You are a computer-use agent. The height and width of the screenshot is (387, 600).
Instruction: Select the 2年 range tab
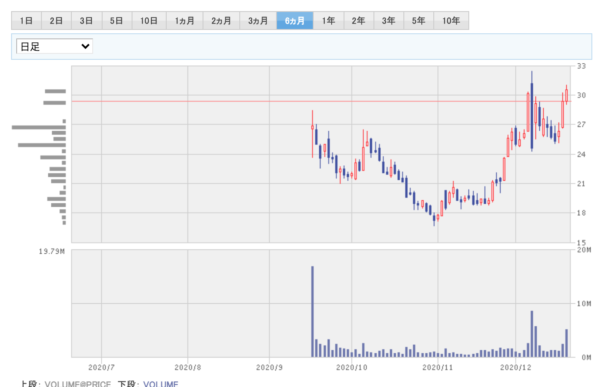click(359, 21)
